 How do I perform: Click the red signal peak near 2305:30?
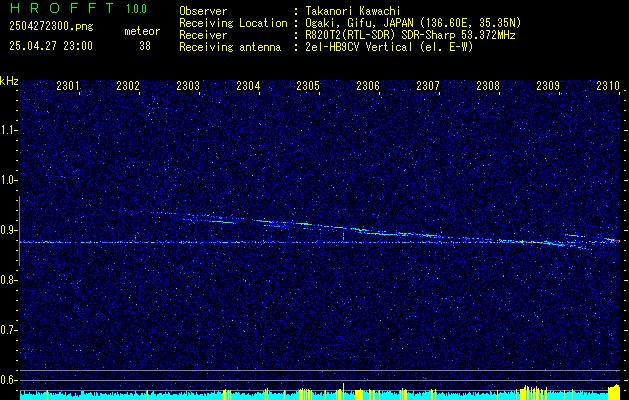click(x=343, y=234)
